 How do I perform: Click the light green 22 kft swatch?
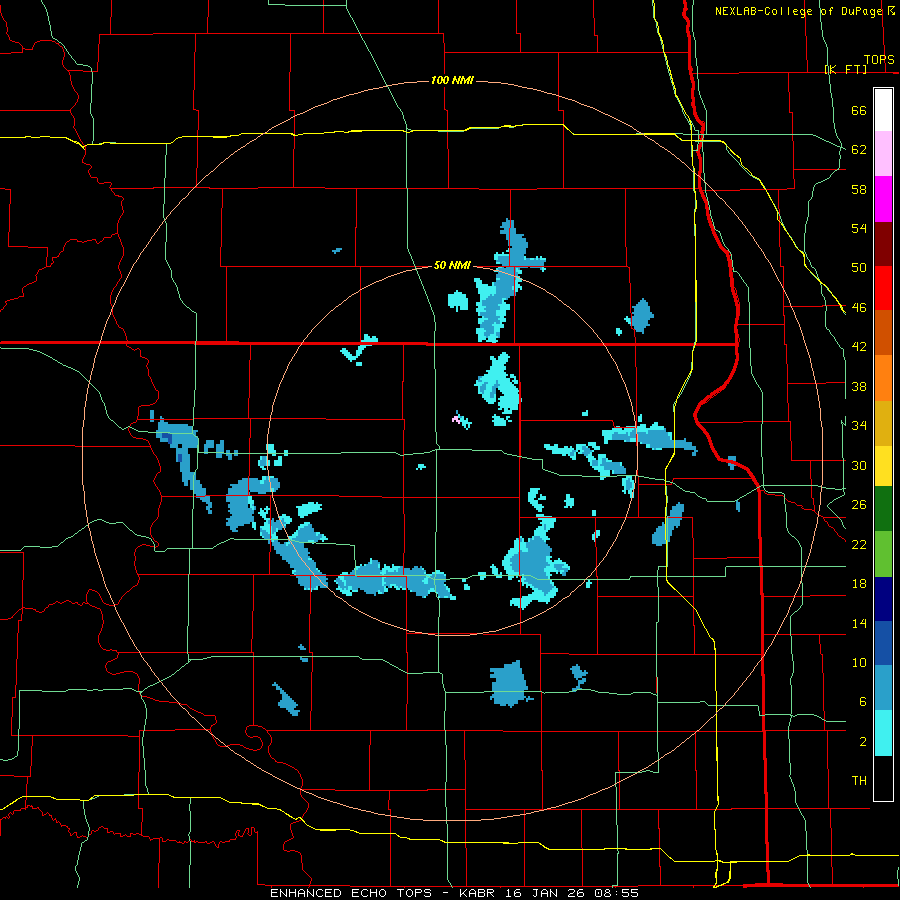(883, 553)
